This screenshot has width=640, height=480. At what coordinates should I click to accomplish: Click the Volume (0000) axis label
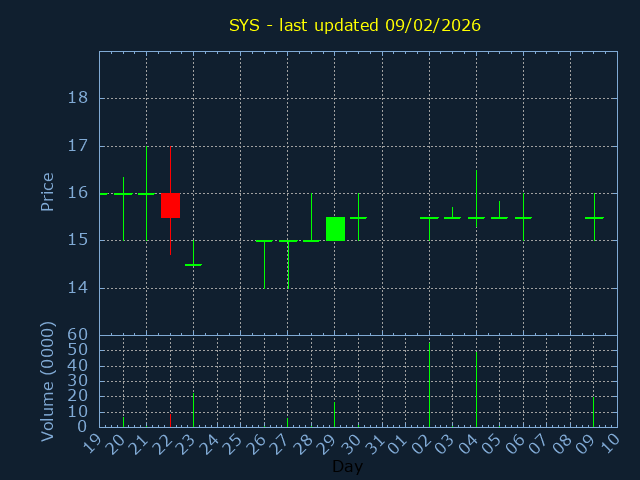[47, 381]
